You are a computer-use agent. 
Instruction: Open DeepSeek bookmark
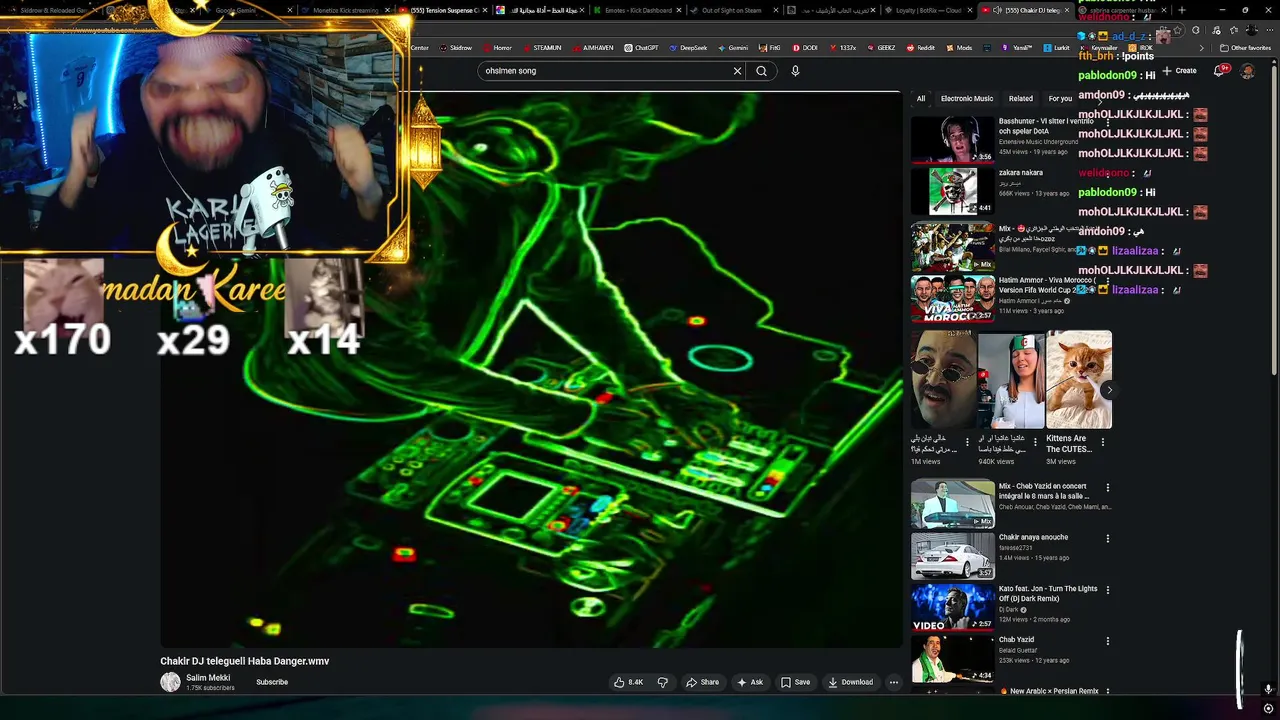[x=687, y=48]
